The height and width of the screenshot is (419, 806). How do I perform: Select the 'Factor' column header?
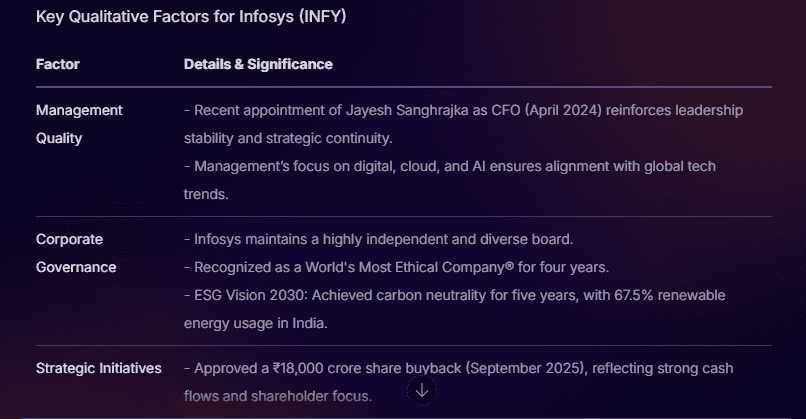[x=58, y=64]
